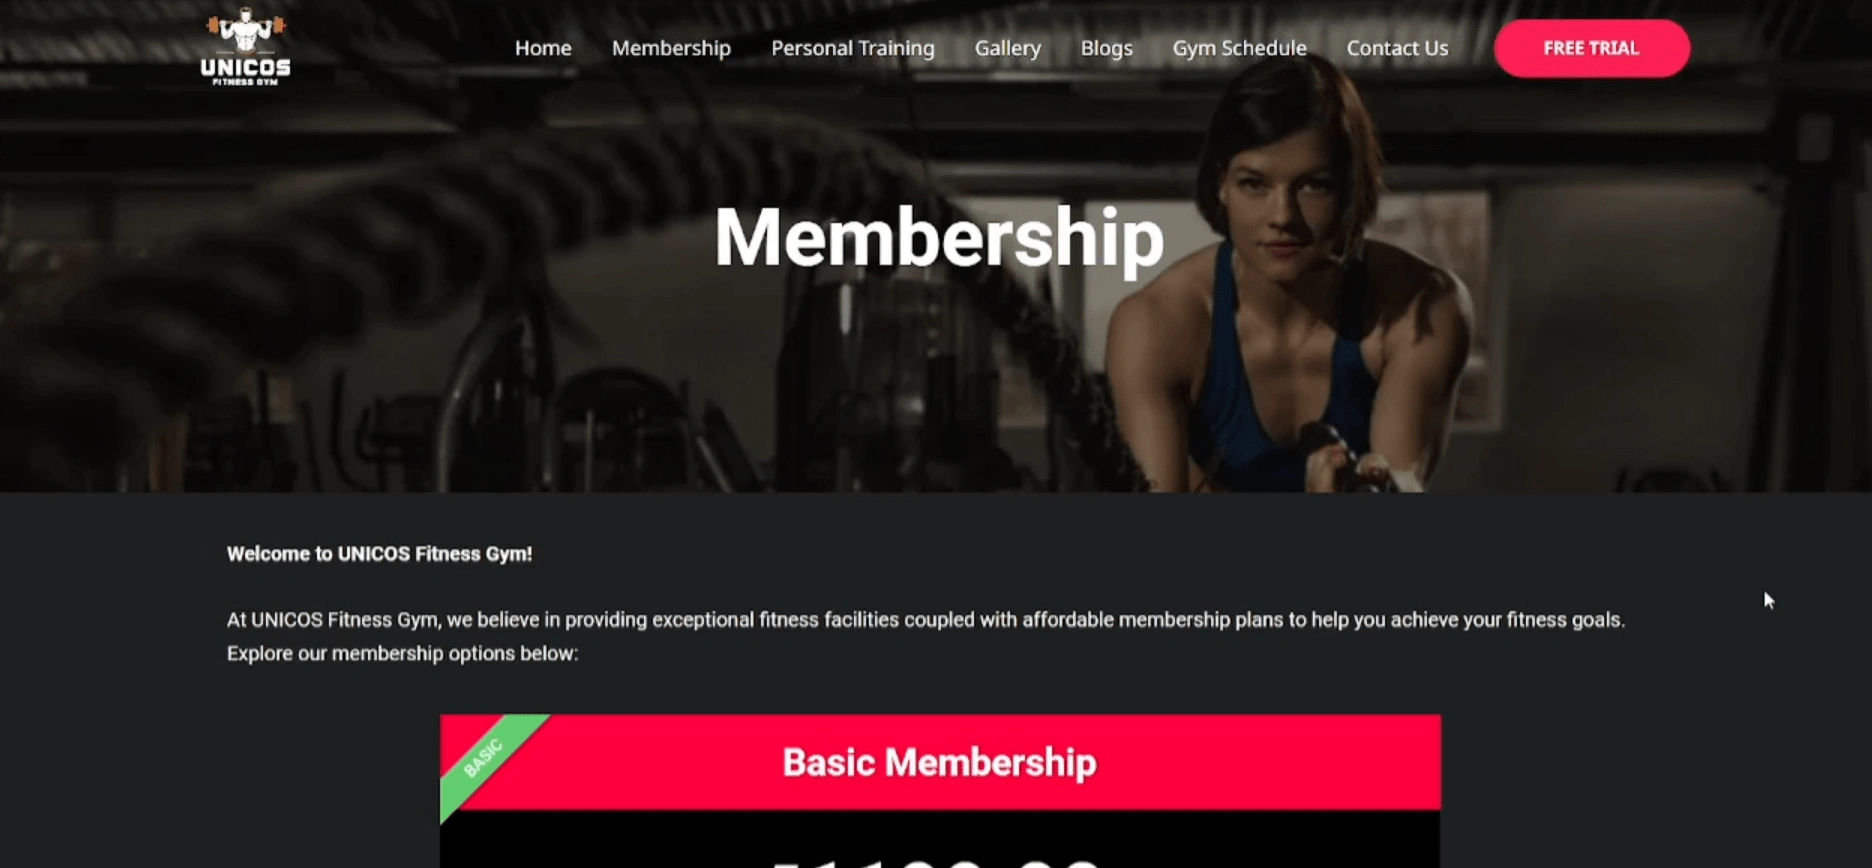Open the Gym Schedule link
1872x868 pixels.
[x=1239, y=48]
